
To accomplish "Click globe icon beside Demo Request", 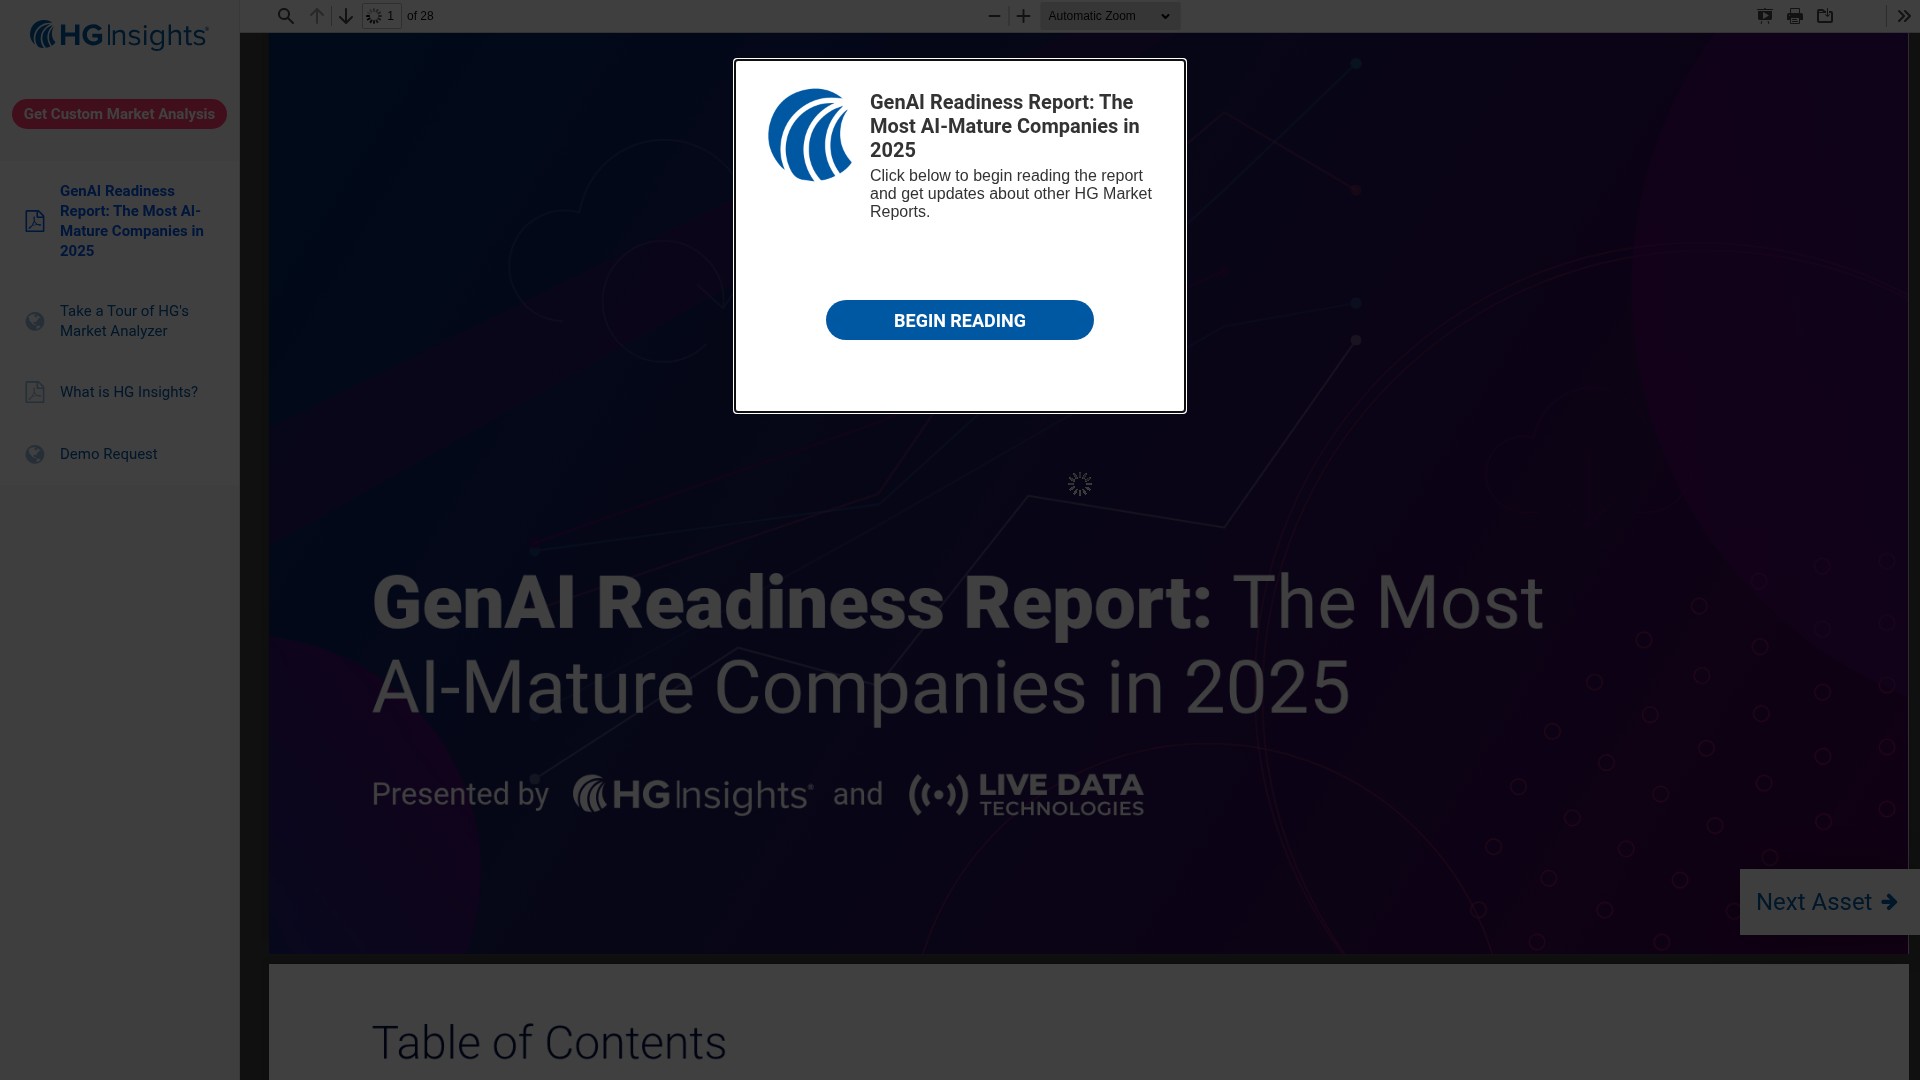I will (x=35, y=454).
